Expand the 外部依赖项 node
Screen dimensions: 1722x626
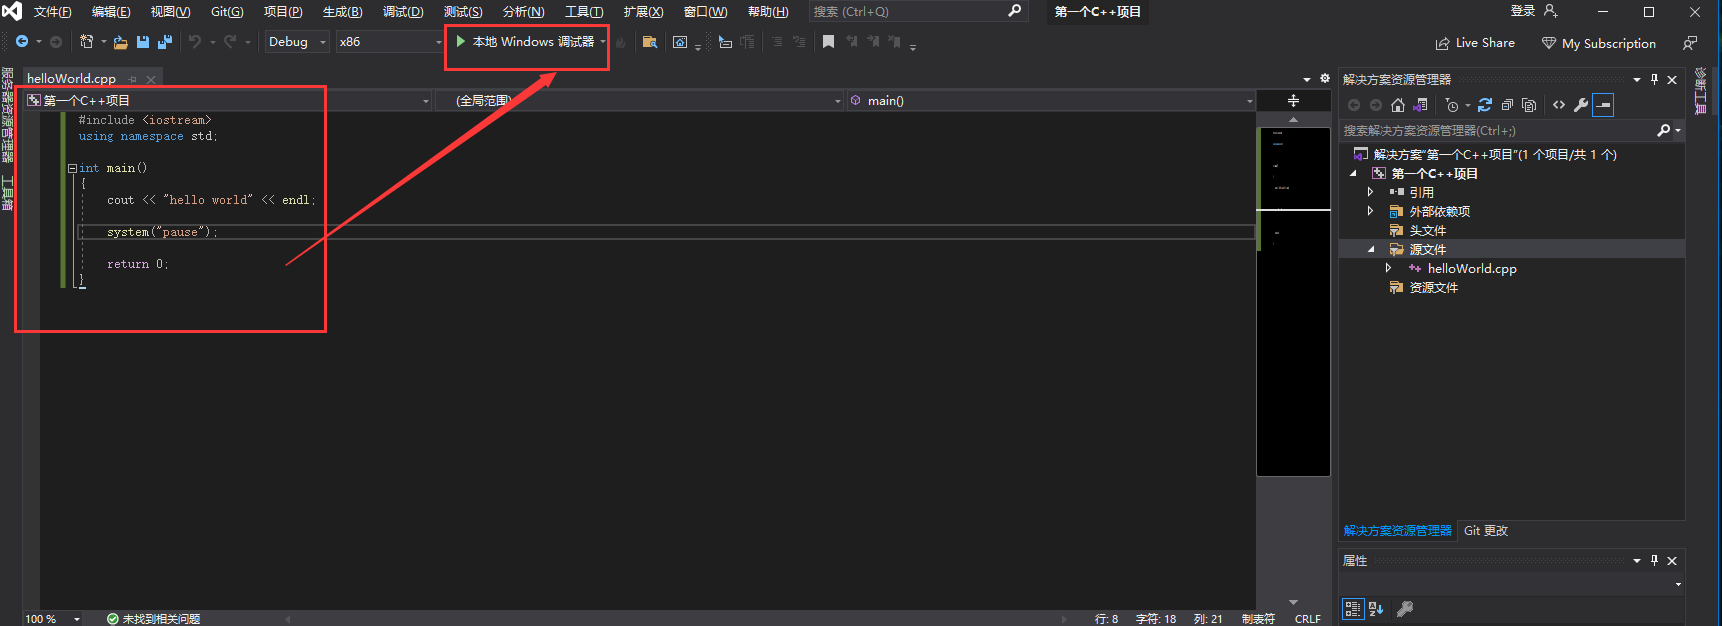pos(1371,211)
